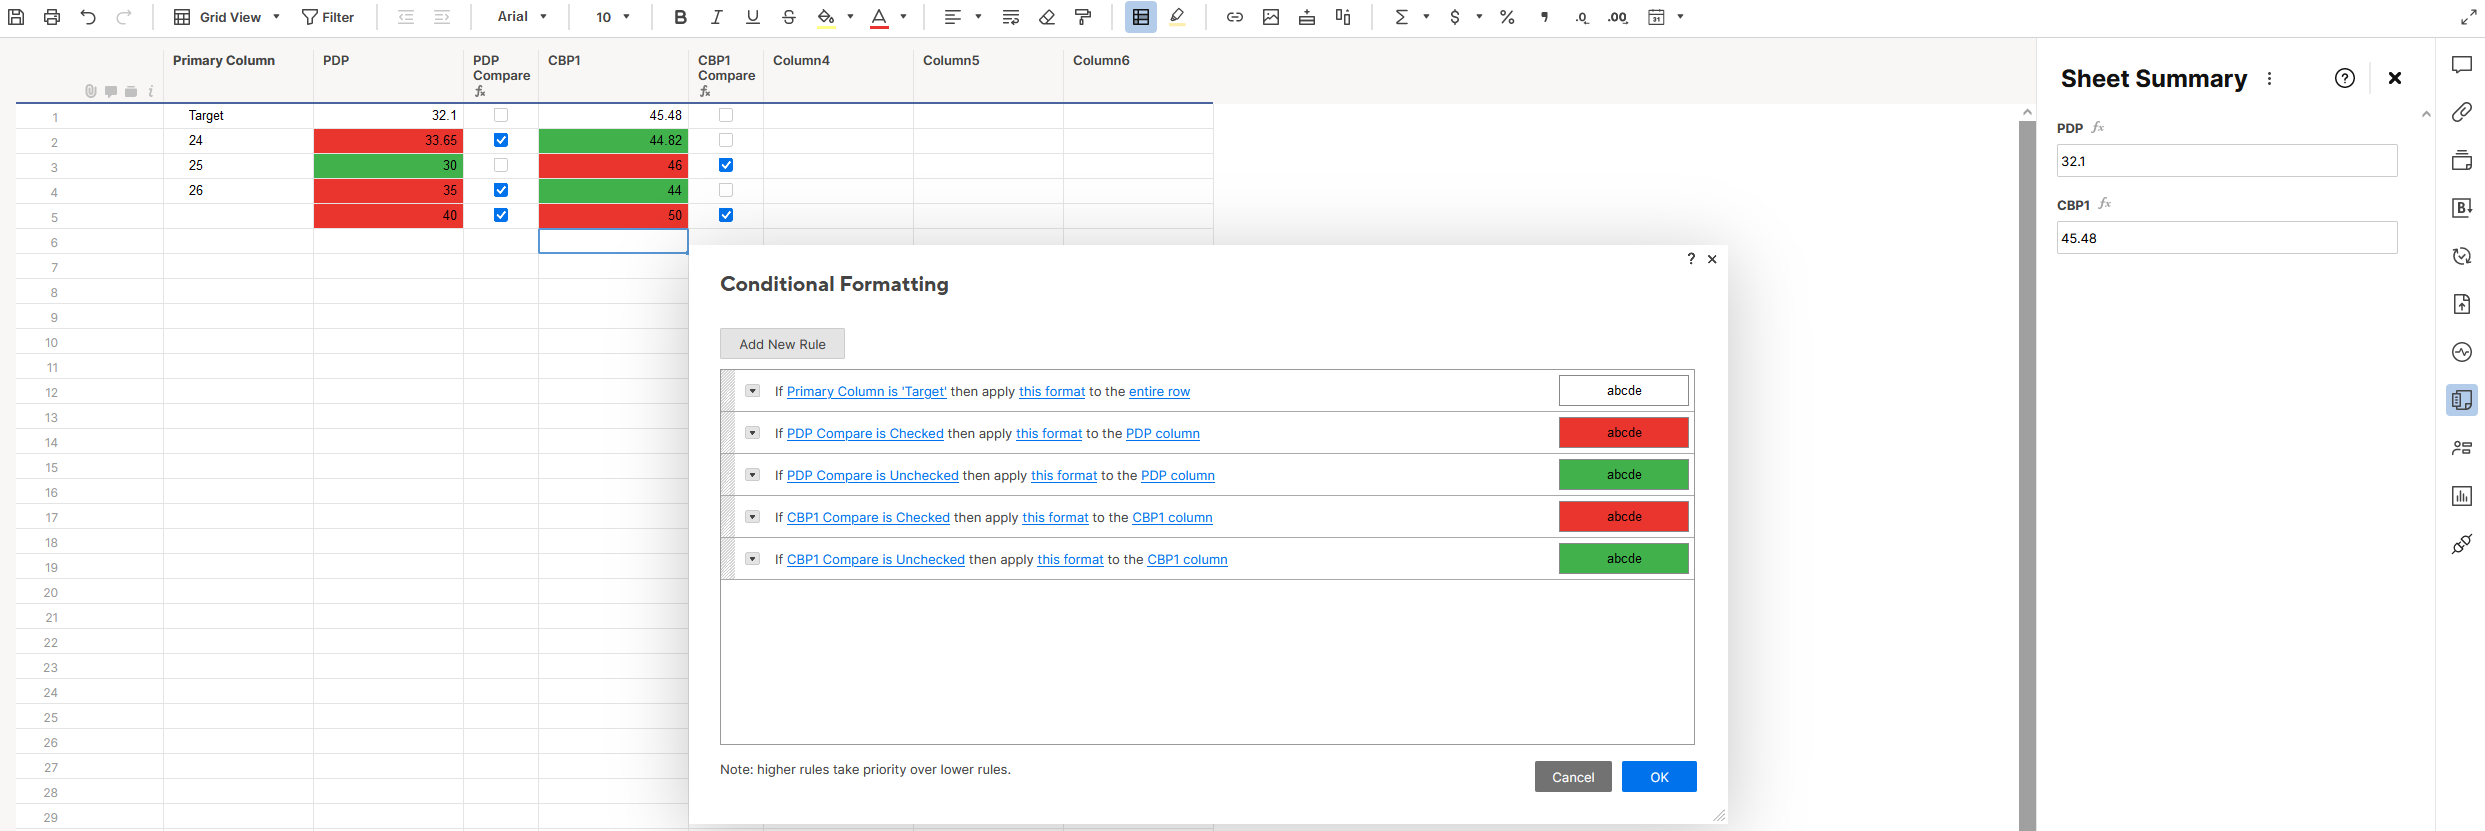This screenshot has width=2485, height=831.
Task: Open the functions sum dropdown arrow
Action: (1426, 17)
